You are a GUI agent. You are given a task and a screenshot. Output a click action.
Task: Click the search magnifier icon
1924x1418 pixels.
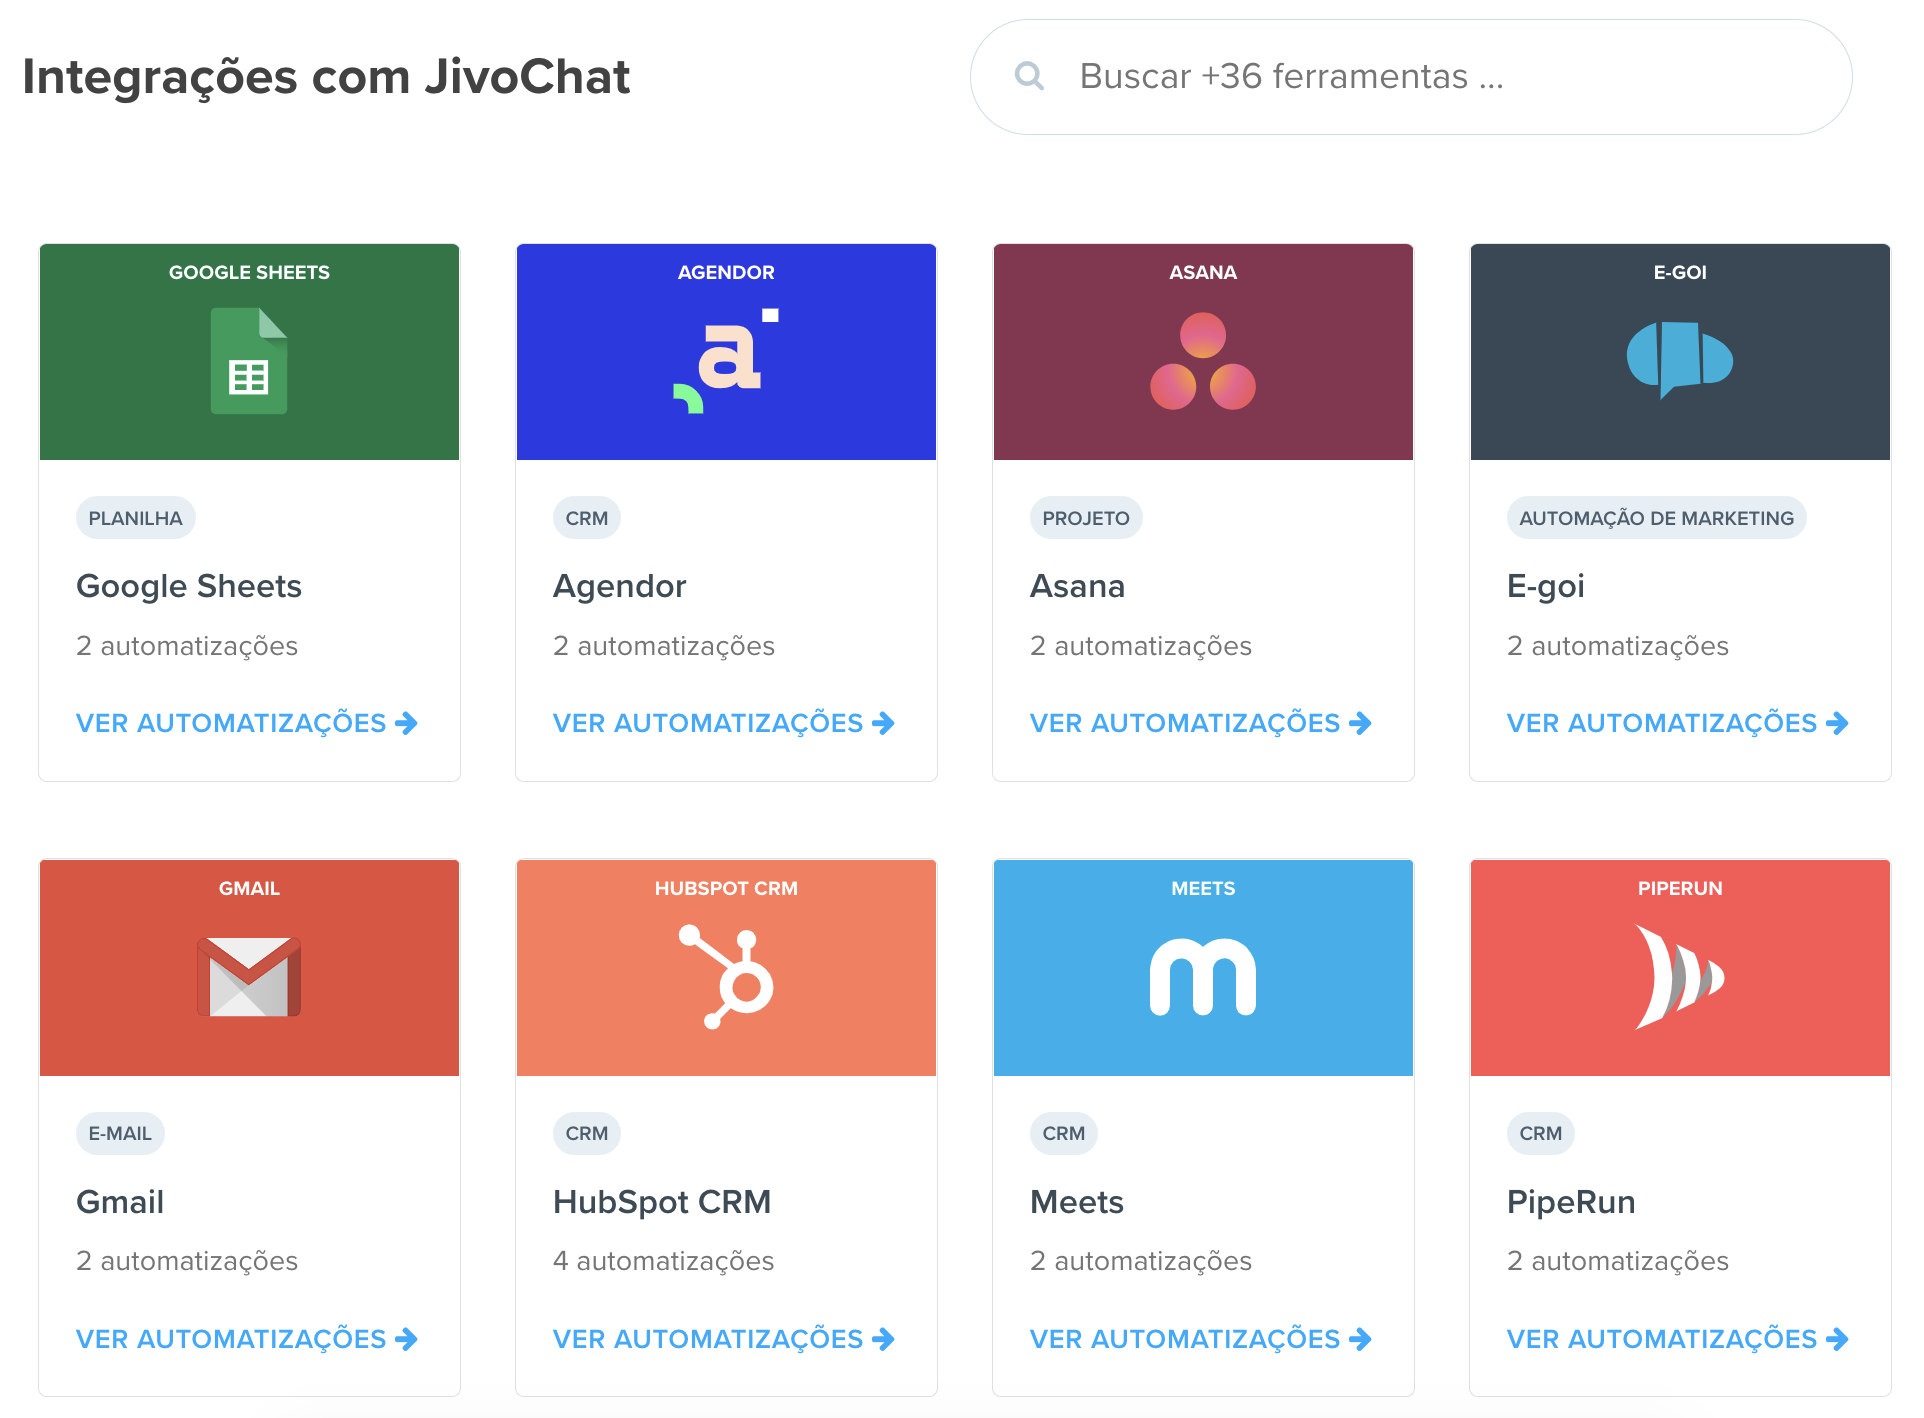1029,76
